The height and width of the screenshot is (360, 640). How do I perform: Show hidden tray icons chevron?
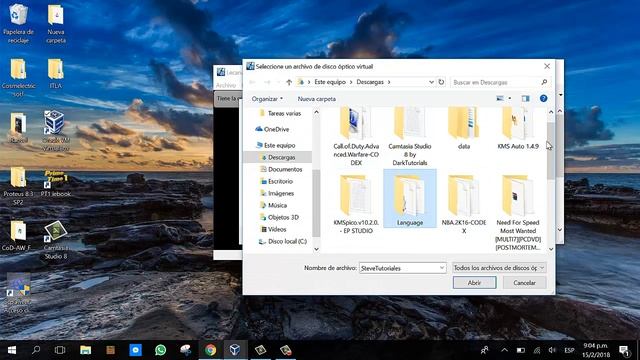504,350
